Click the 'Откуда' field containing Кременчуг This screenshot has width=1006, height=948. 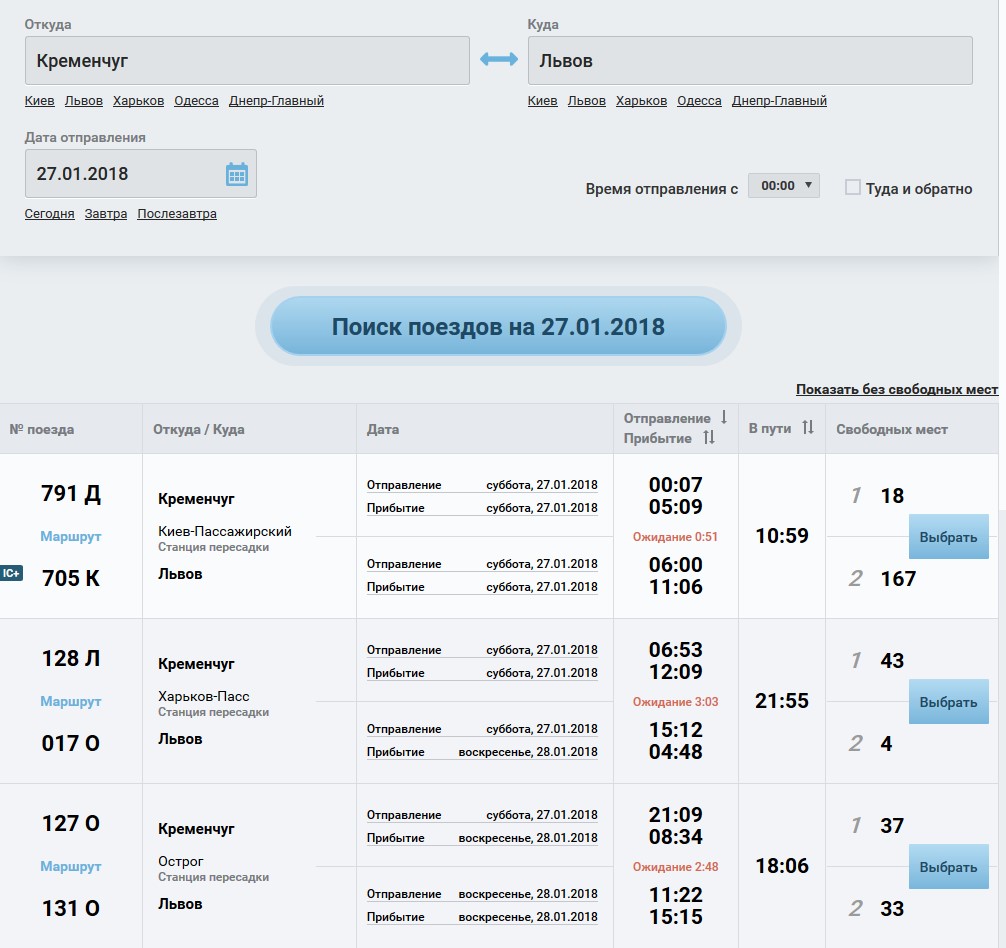click(247, 61)
